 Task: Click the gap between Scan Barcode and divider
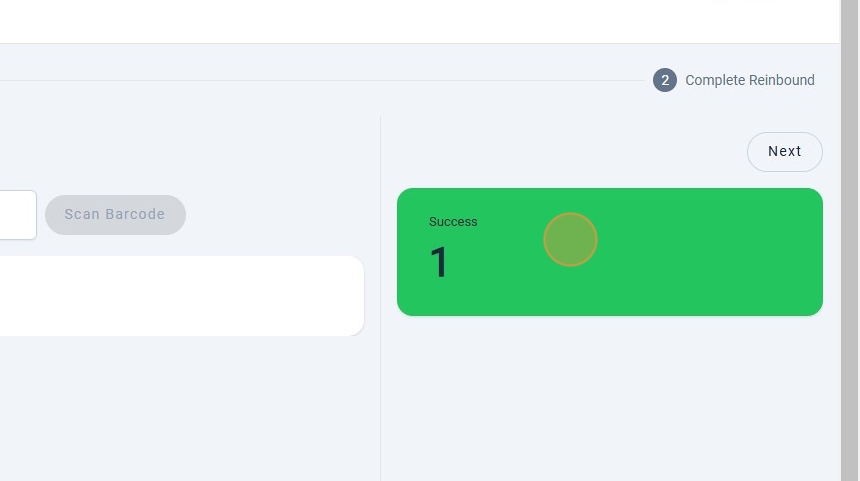pos(280,215)
